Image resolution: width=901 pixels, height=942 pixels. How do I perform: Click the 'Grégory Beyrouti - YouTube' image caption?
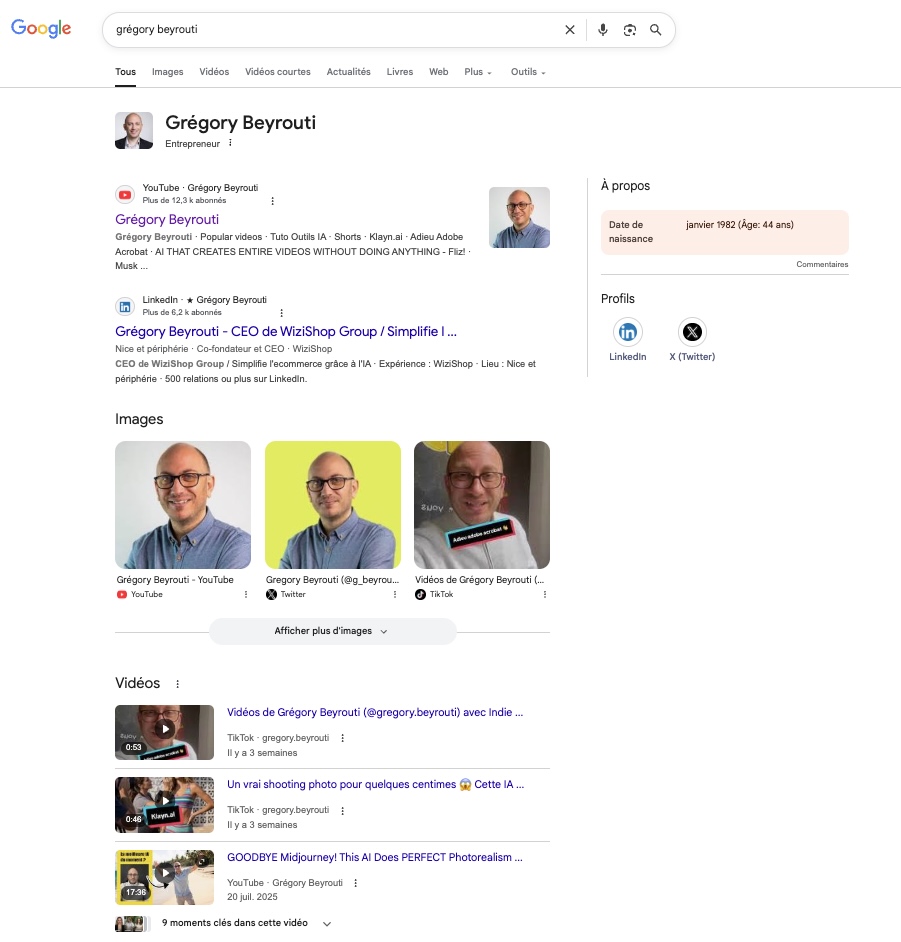[x=175, y=580]
